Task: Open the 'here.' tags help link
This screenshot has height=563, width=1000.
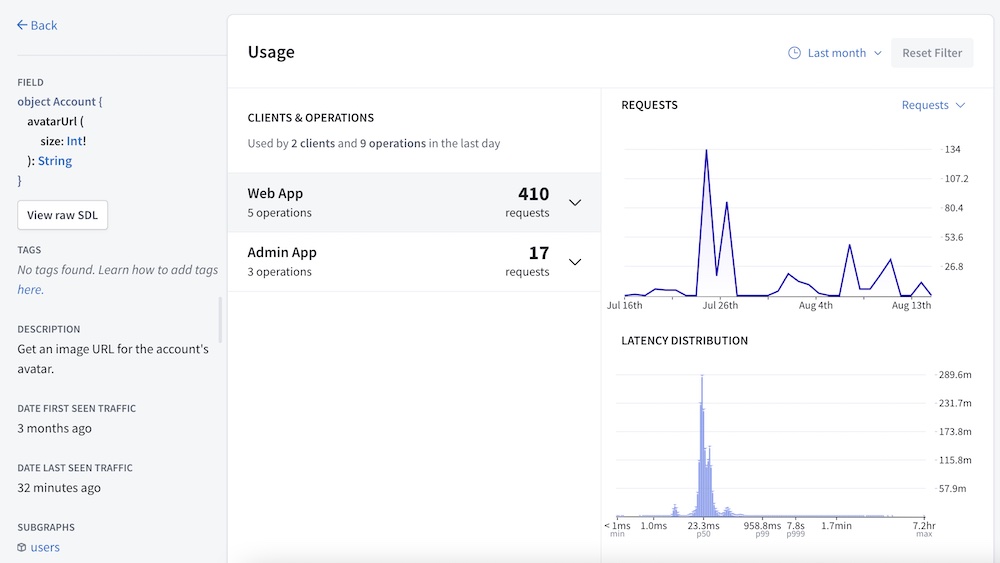Action: coord(31,289)
